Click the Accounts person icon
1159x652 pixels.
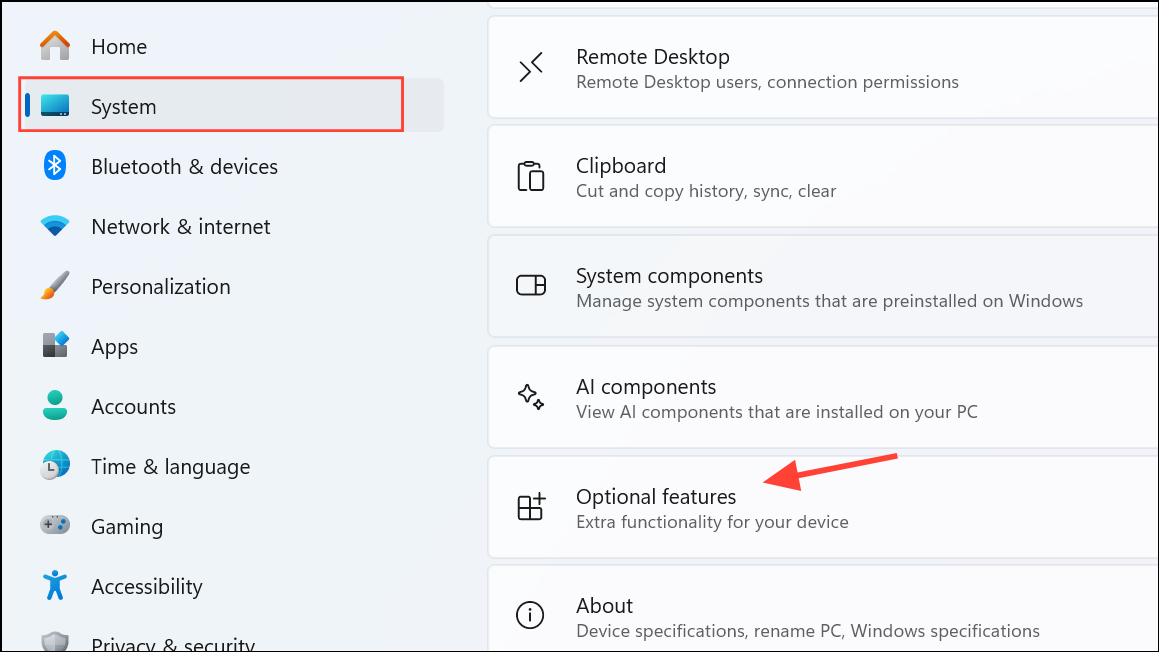tap(55, 405)
